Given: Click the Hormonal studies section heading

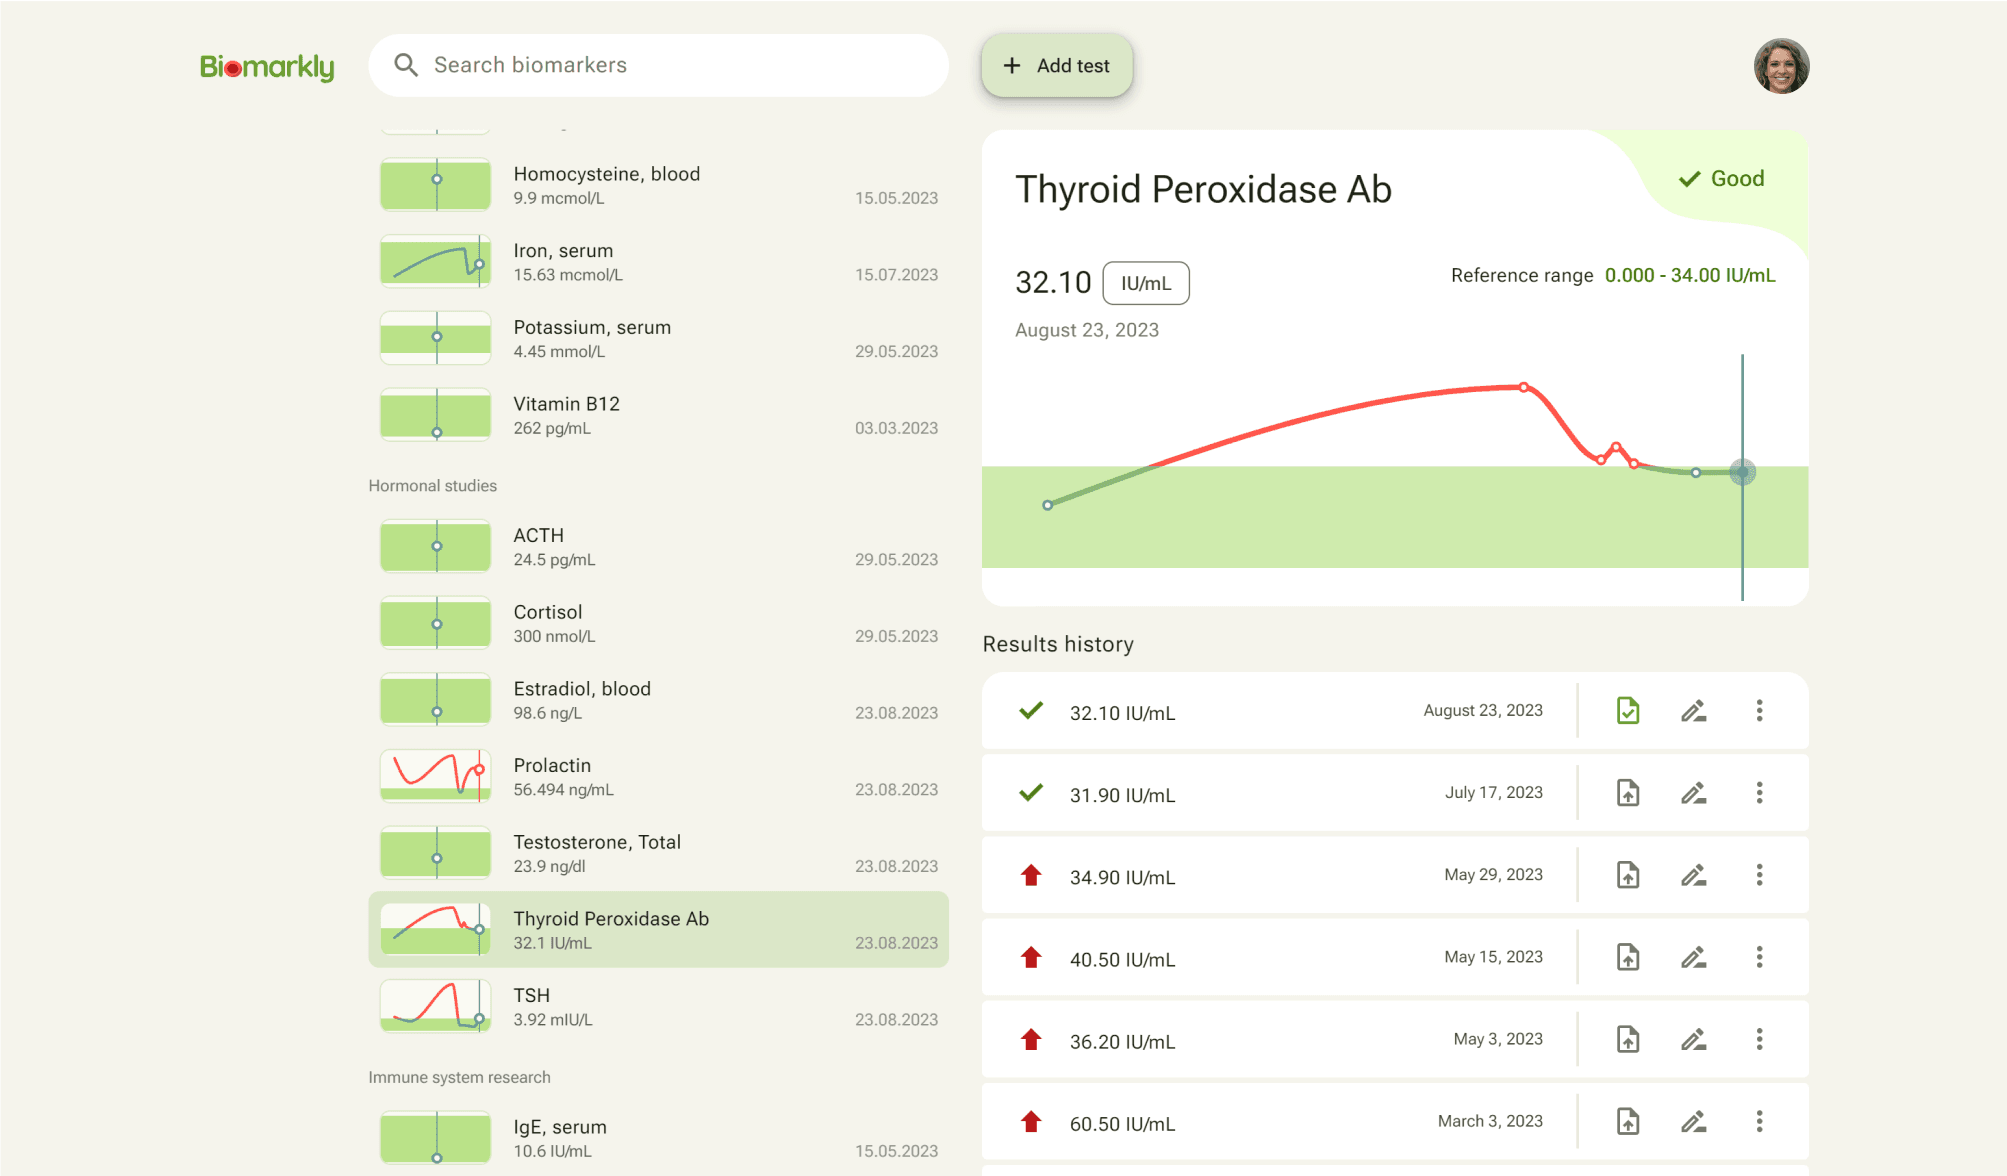Looking at the screenshot, I should tap(432, 486).
